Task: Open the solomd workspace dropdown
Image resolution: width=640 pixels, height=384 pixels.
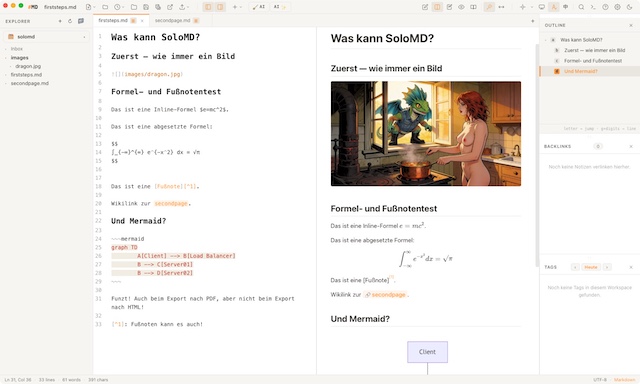Action: tap(47, 37)
